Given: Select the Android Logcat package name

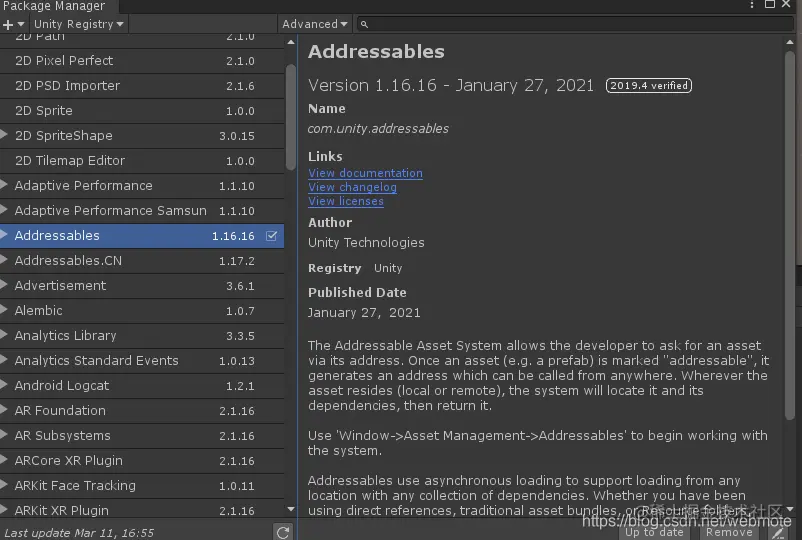Looking at the screenshot, I should (x=61, y=386).
